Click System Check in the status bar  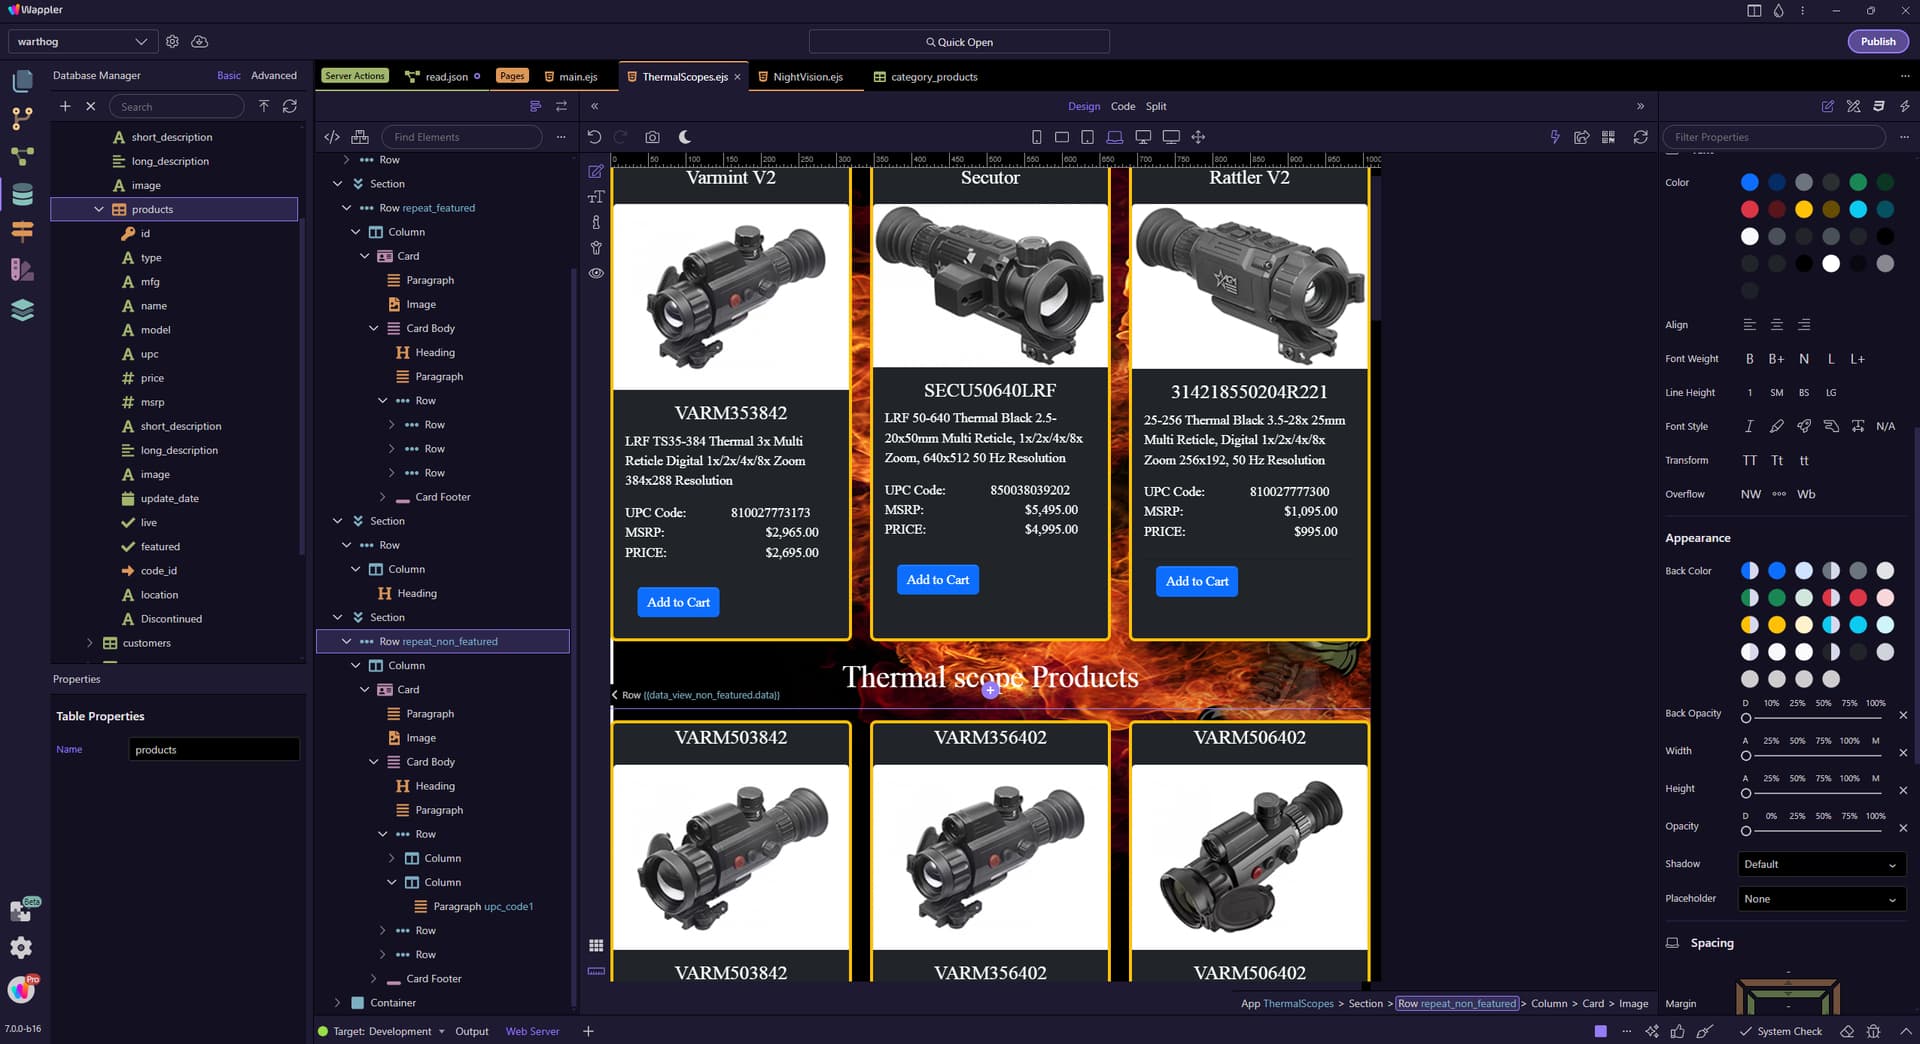(x=1781, y=1031)
